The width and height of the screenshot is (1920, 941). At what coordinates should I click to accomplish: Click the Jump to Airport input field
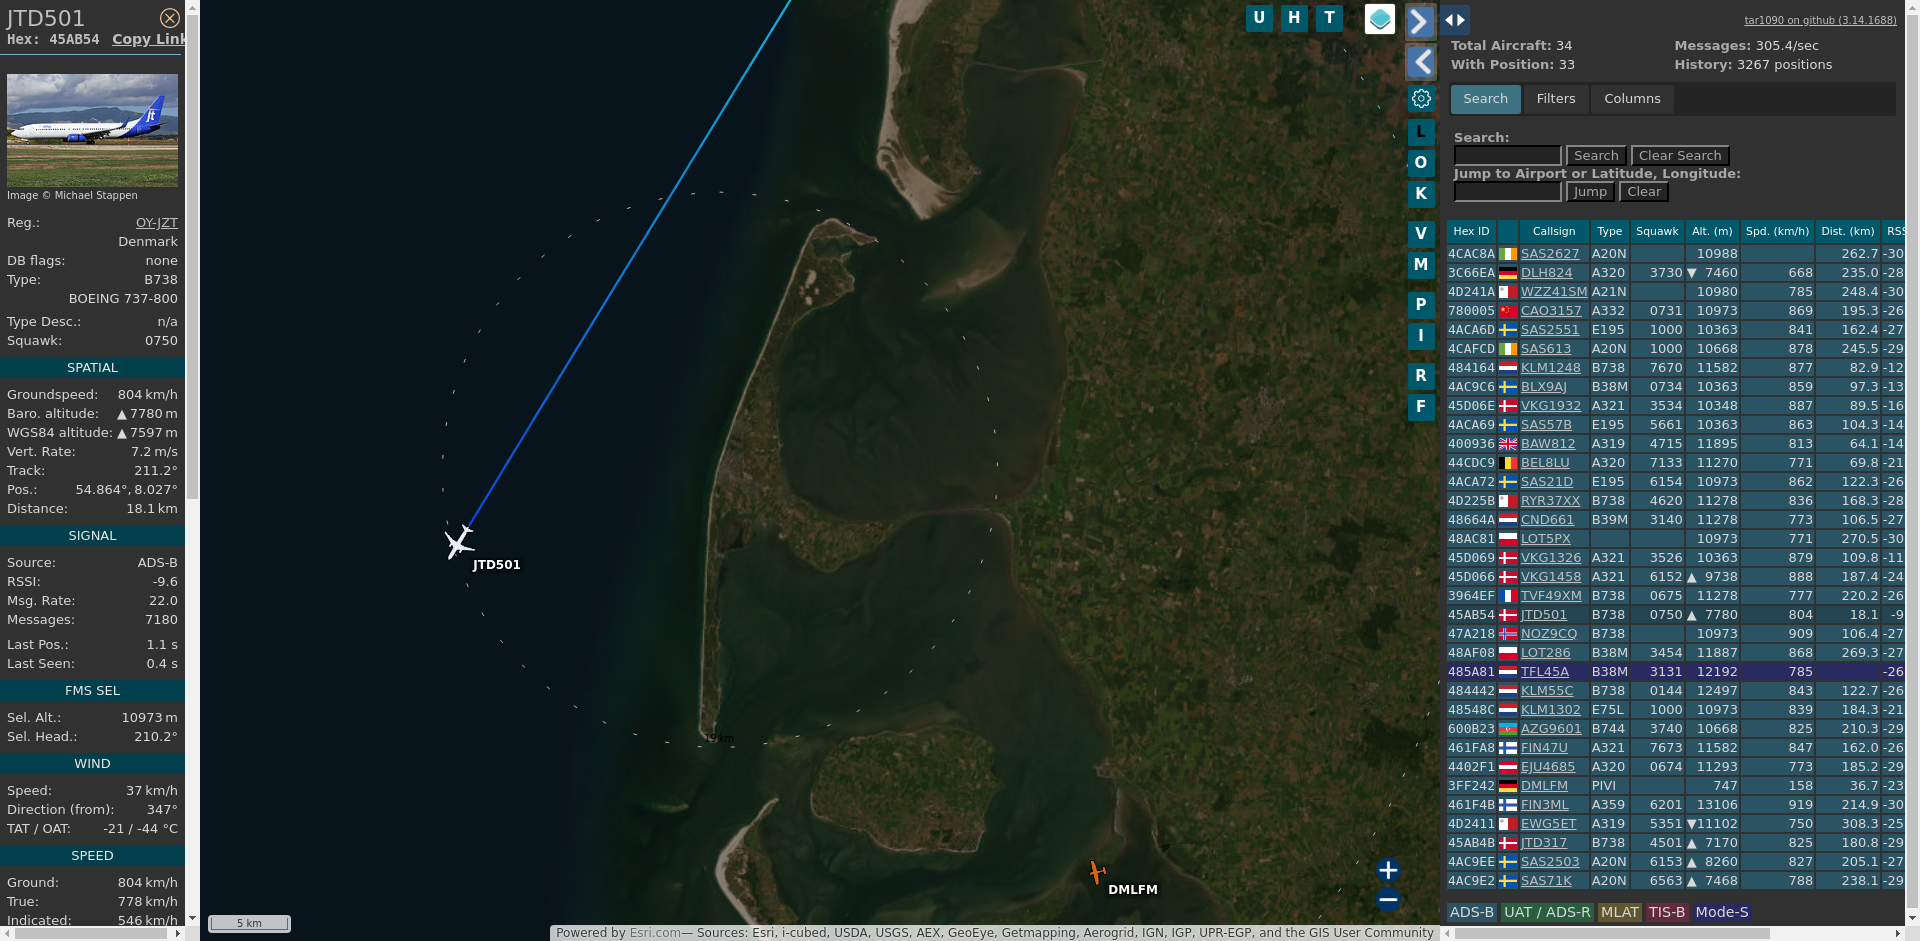[x=1507, y=192]
